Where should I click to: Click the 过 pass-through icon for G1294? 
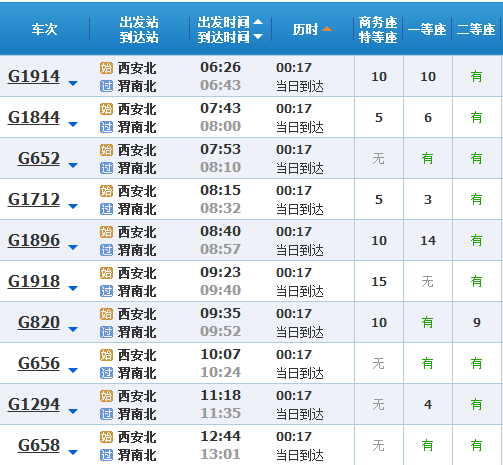(106, 414)
